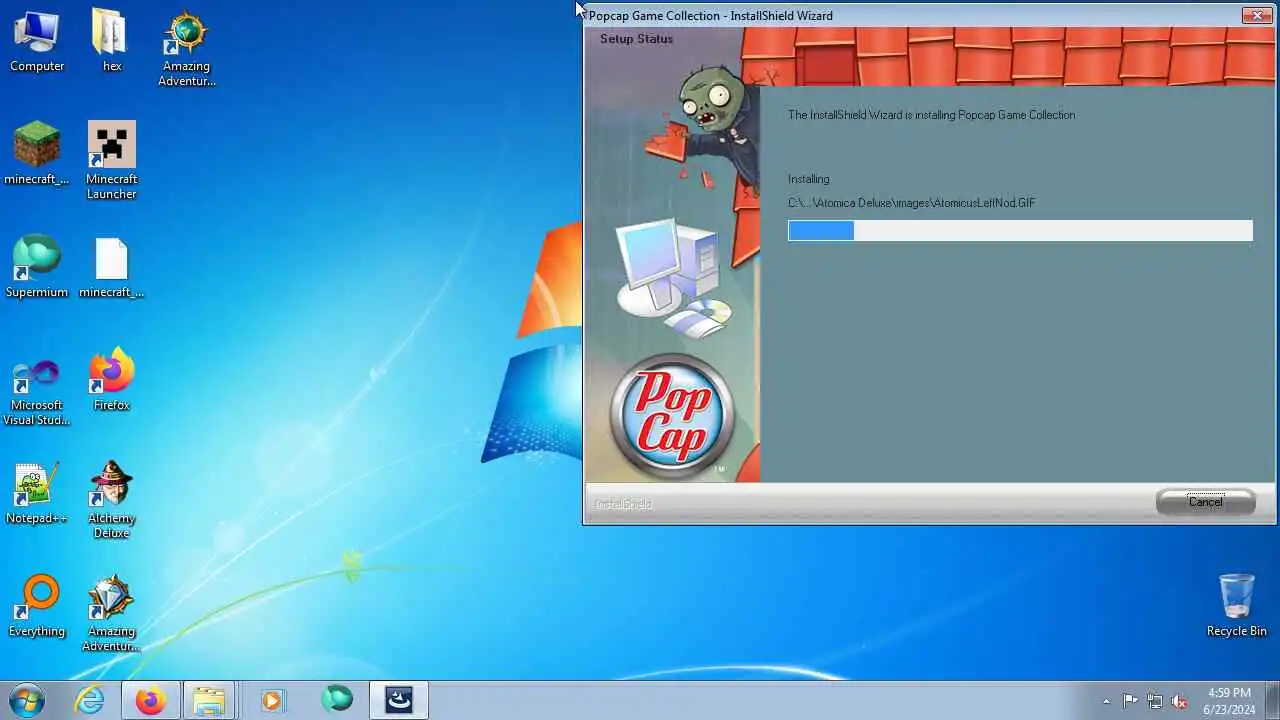Open the Windows Start menu orb
Viewport: 1280px width, 720px height.
click(x=27, y=700)
